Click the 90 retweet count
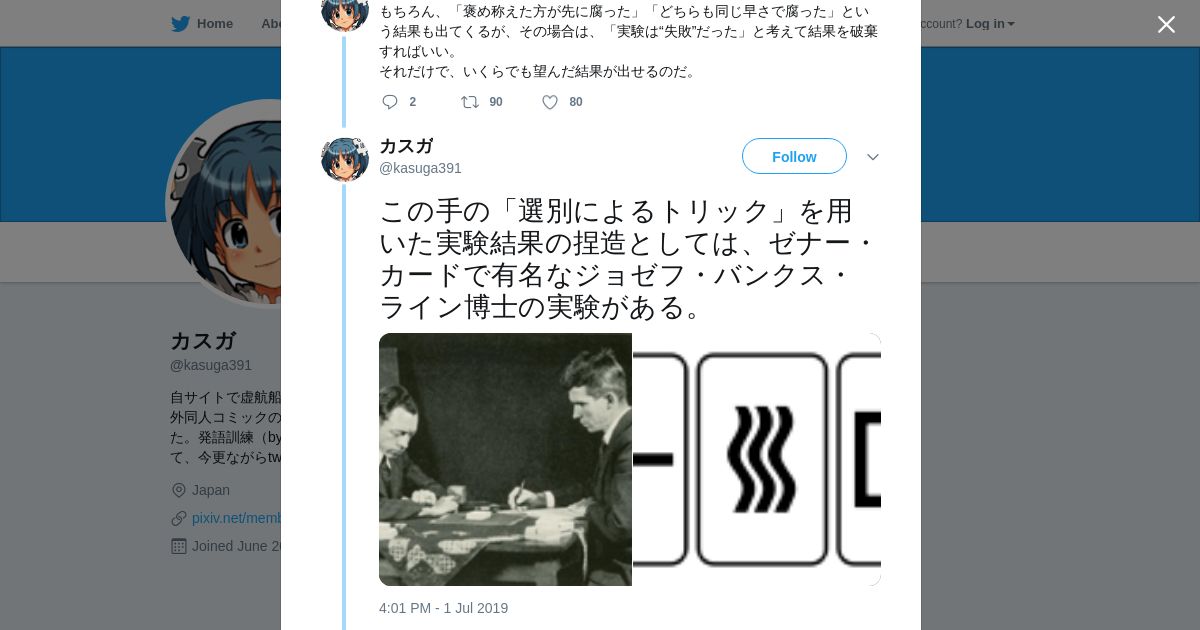 pyautogui.click(x=496, y=102)
